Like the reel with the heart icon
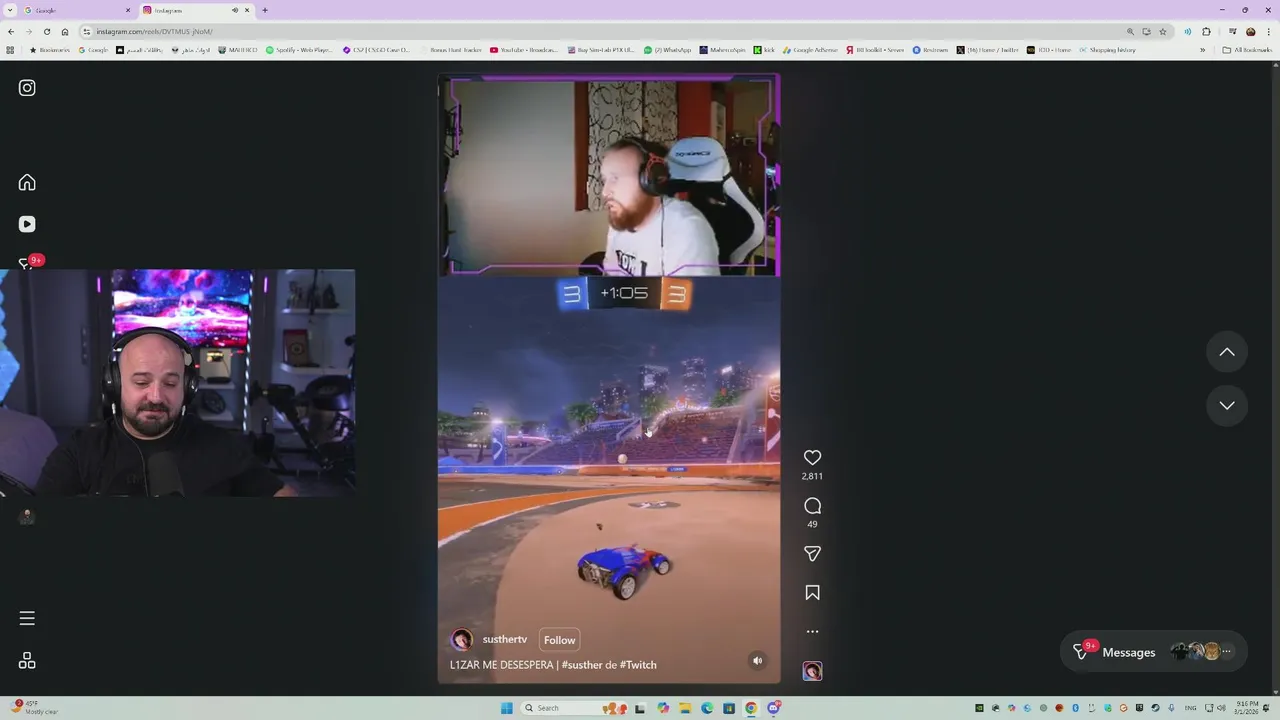 812,457
